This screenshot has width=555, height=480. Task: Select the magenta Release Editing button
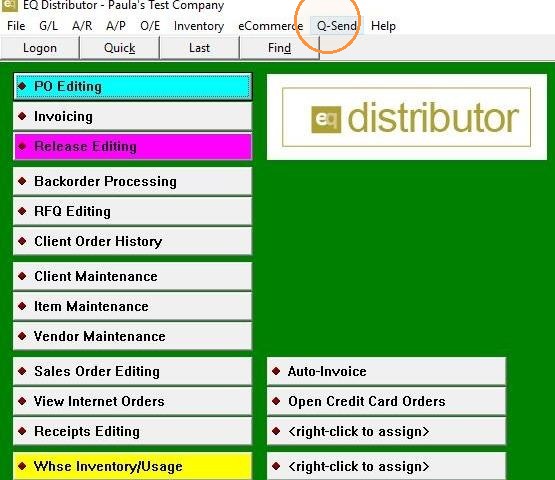[x=133, y=146]
